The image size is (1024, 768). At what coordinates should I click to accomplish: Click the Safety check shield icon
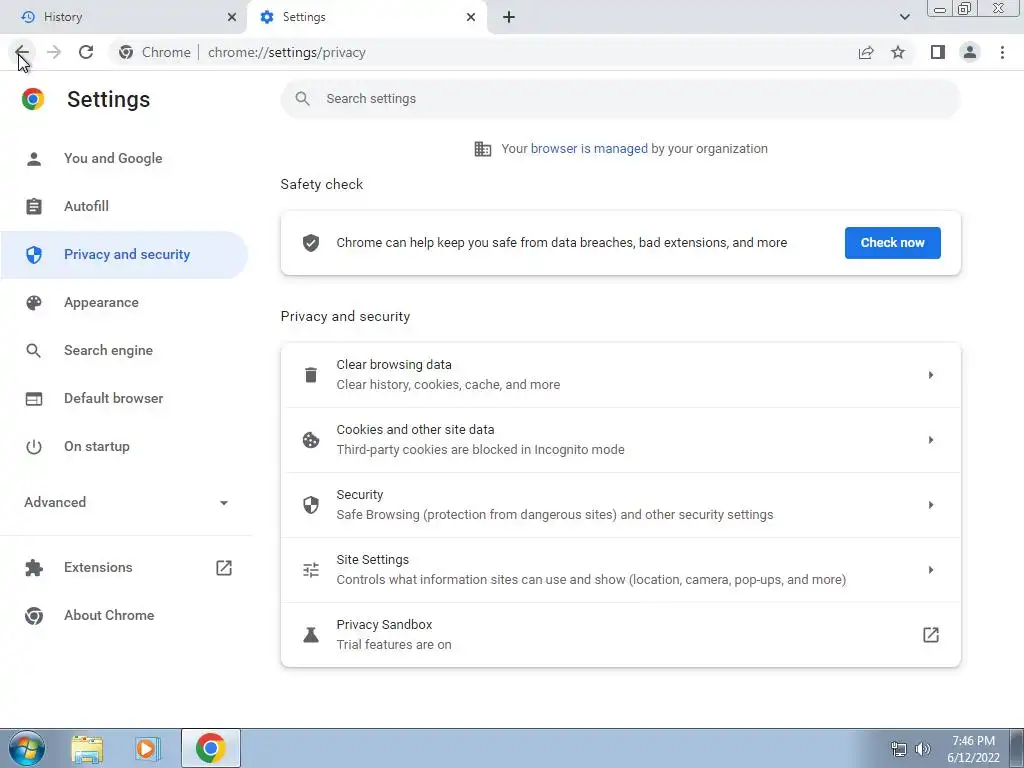(x=311, y=243)
